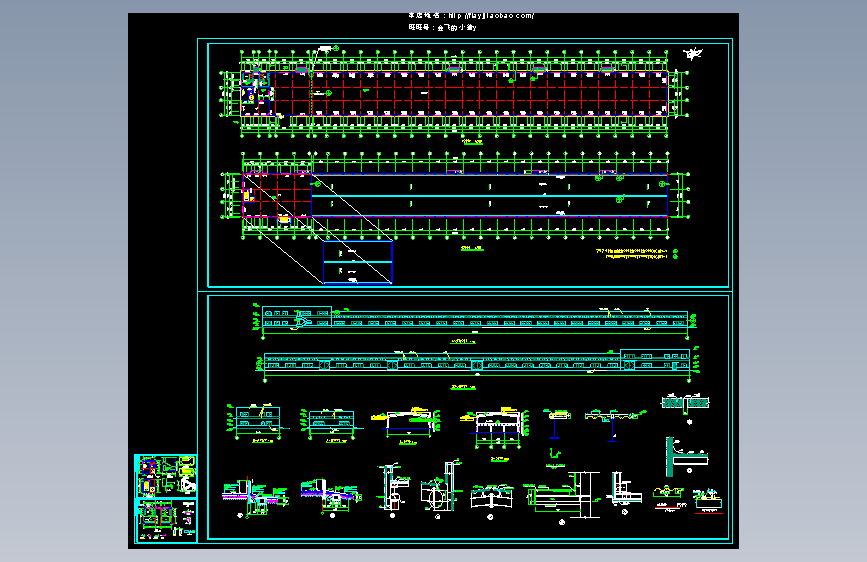867x562 pixels.
Task: Select the four-bay cross-section drawing
Action: pos(495,427)
